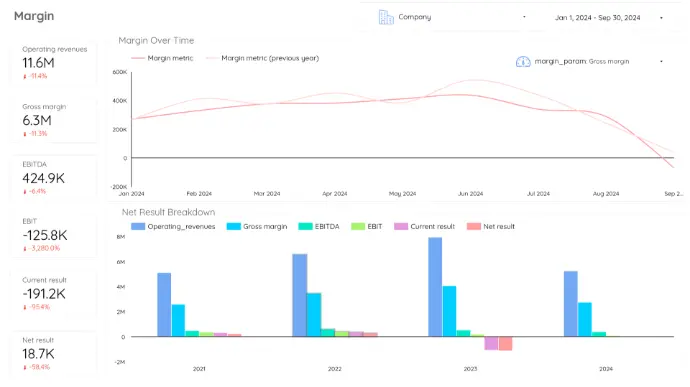Image resolution: width=690 pixels, height=387 pixels.
Task: Toggle Margin metric (previous year) legend entry
Action: click(x=263, y=58)
